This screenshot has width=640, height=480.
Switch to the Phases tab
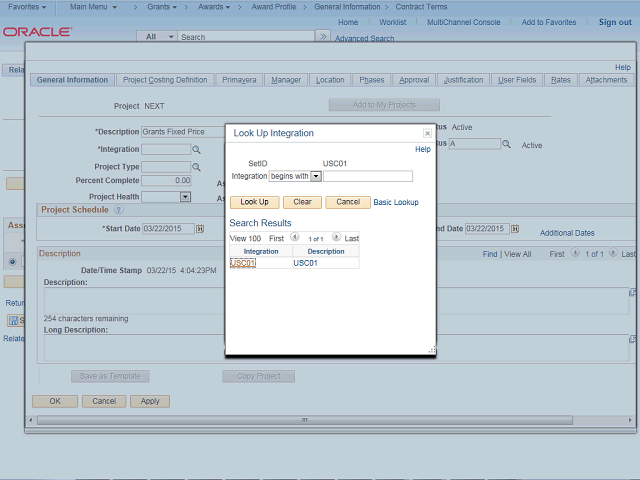pyautogui.click(x=371, y=80)
